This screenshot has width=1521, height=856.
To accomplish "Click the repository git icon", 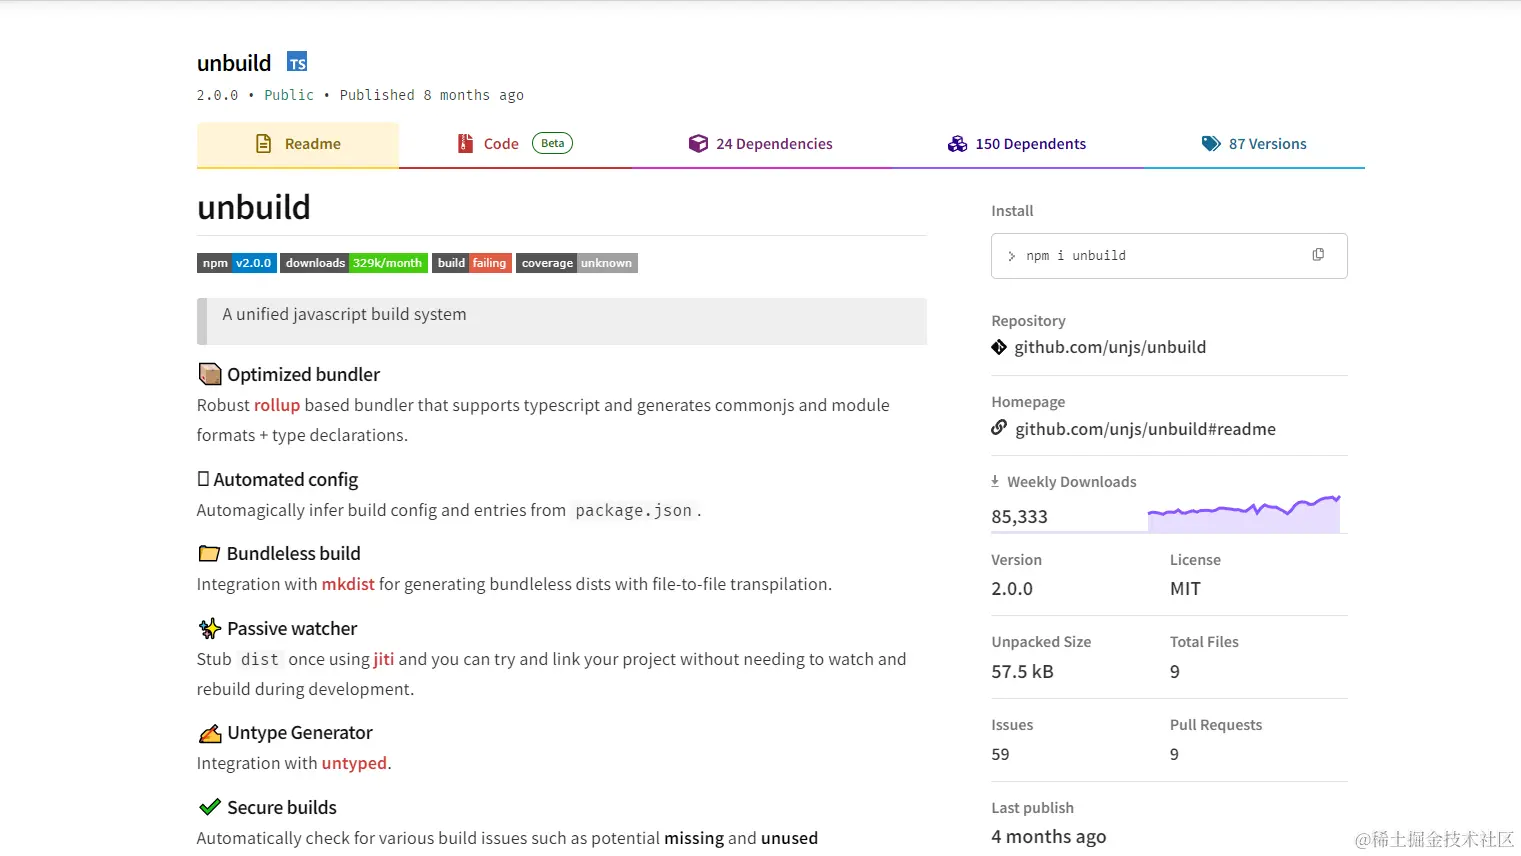I will coord(999,347).
